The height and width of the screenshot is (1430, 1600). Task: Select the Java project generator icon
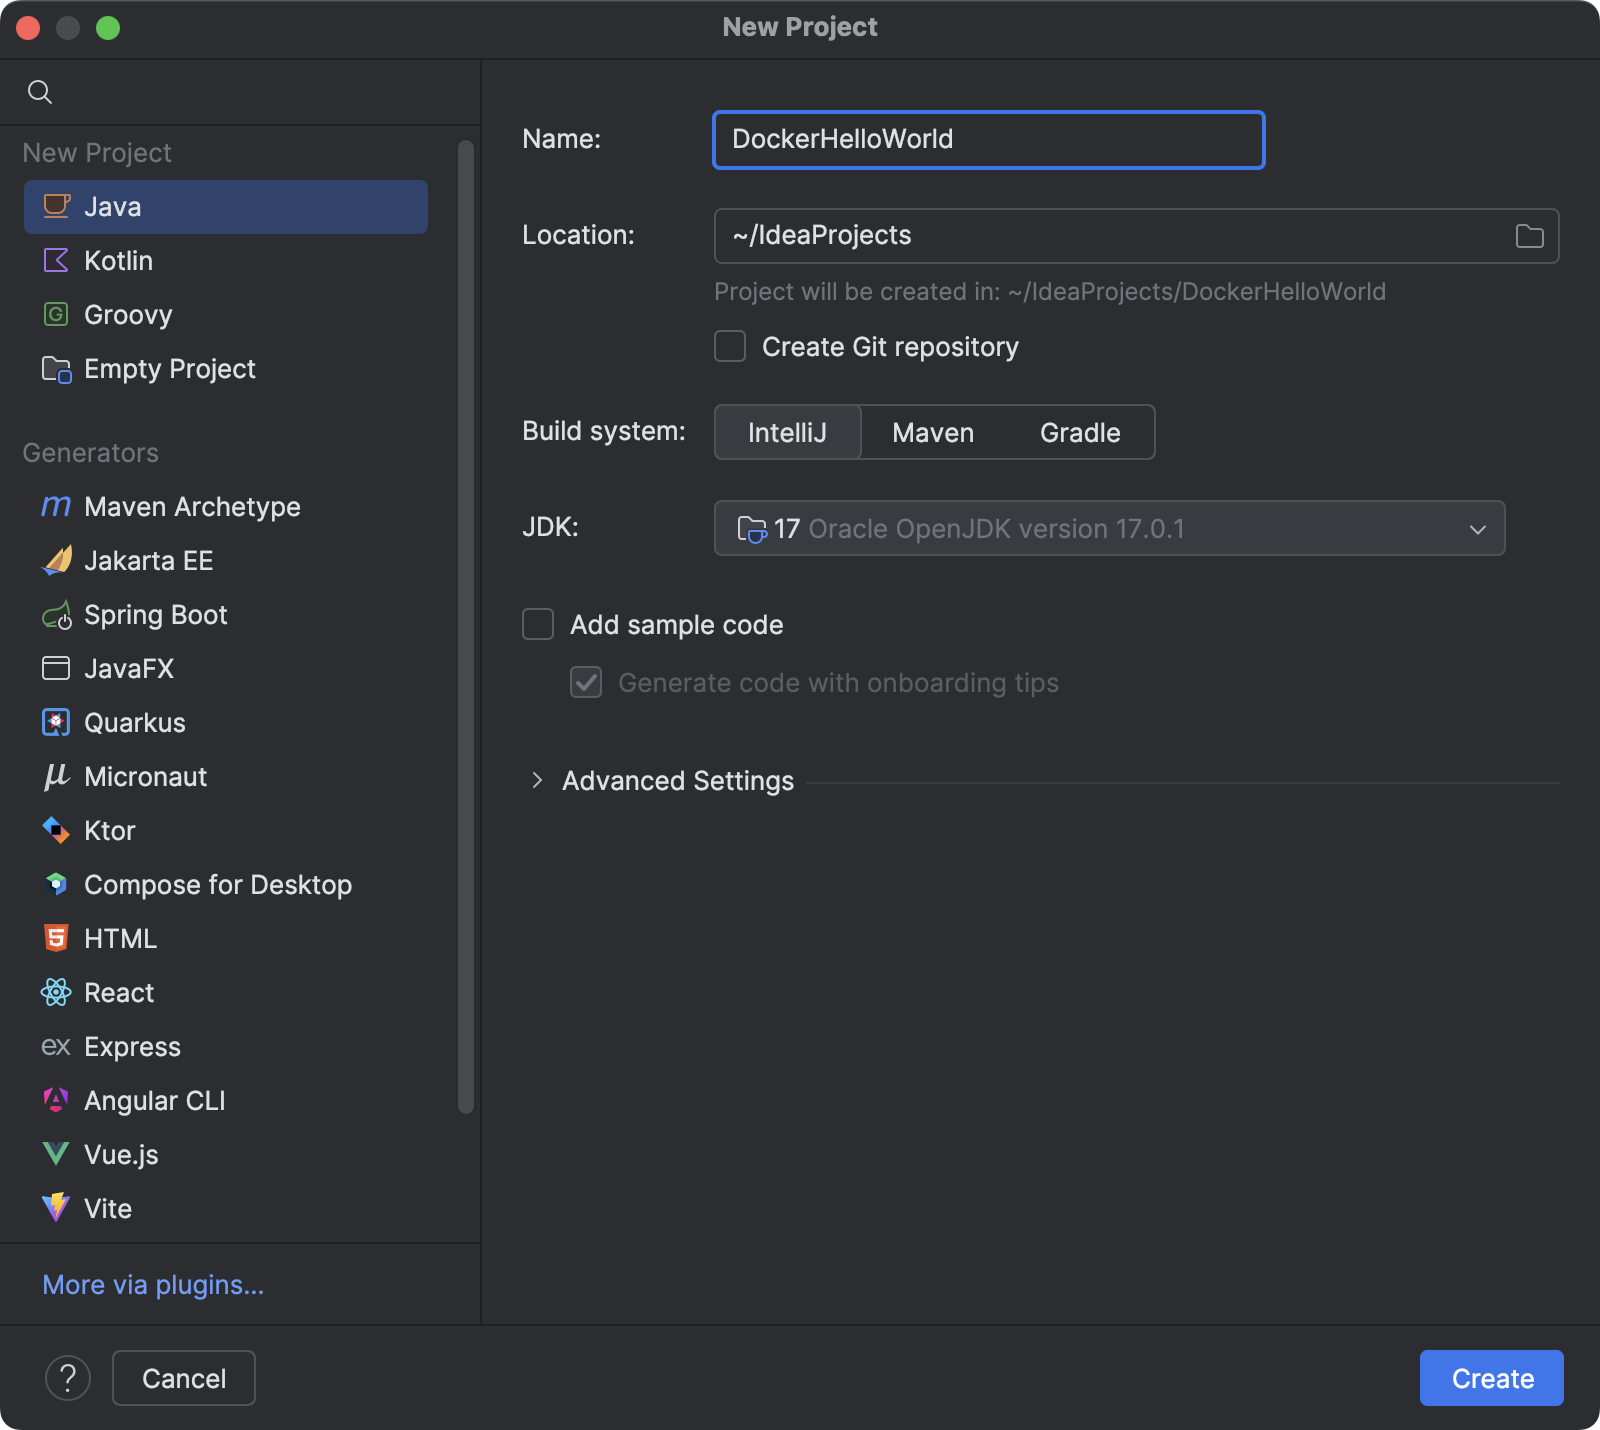(56, 206)
